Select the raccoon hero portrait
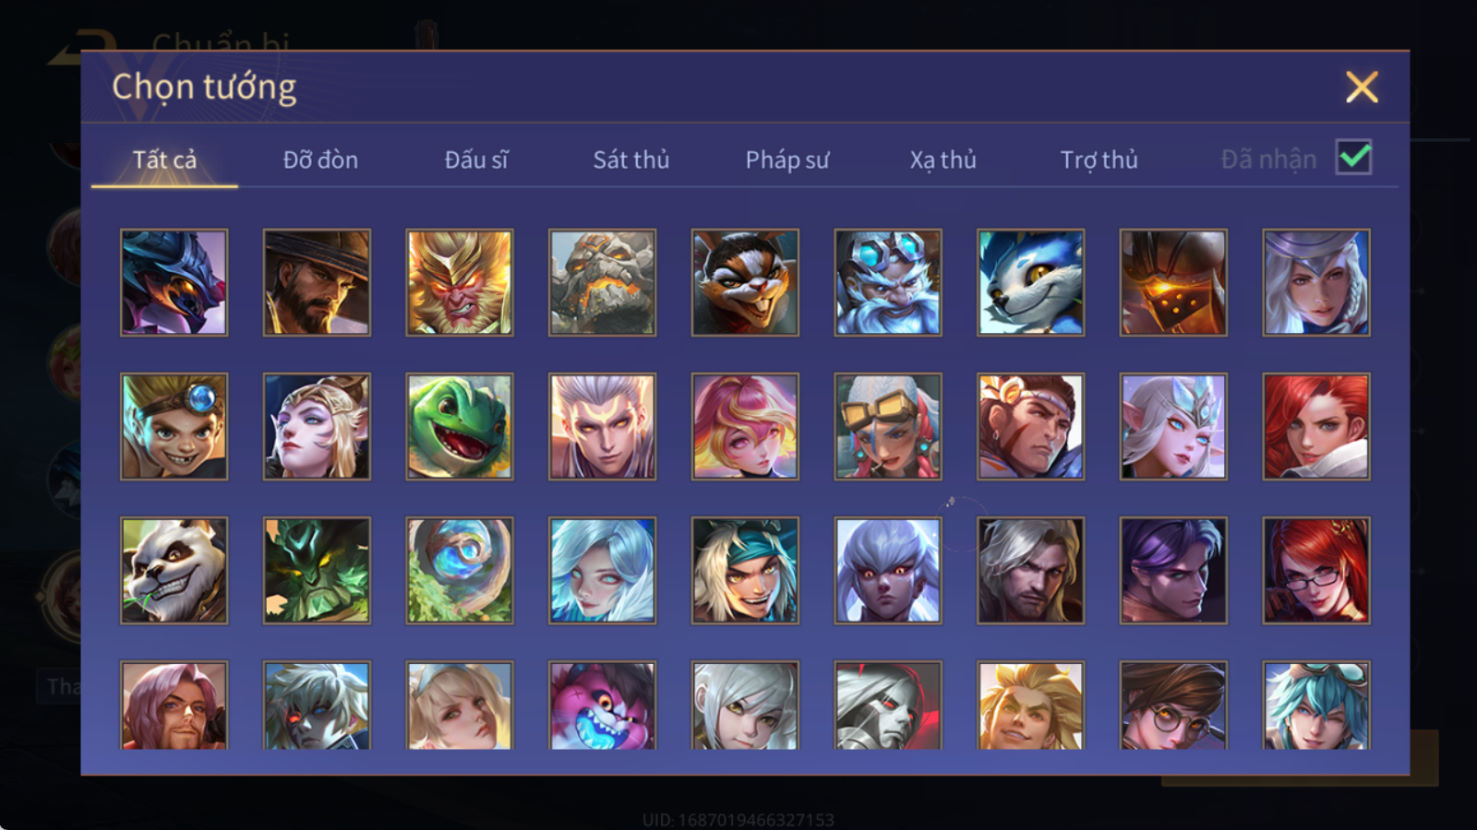Screen dimensions: 1477x830 745,282
